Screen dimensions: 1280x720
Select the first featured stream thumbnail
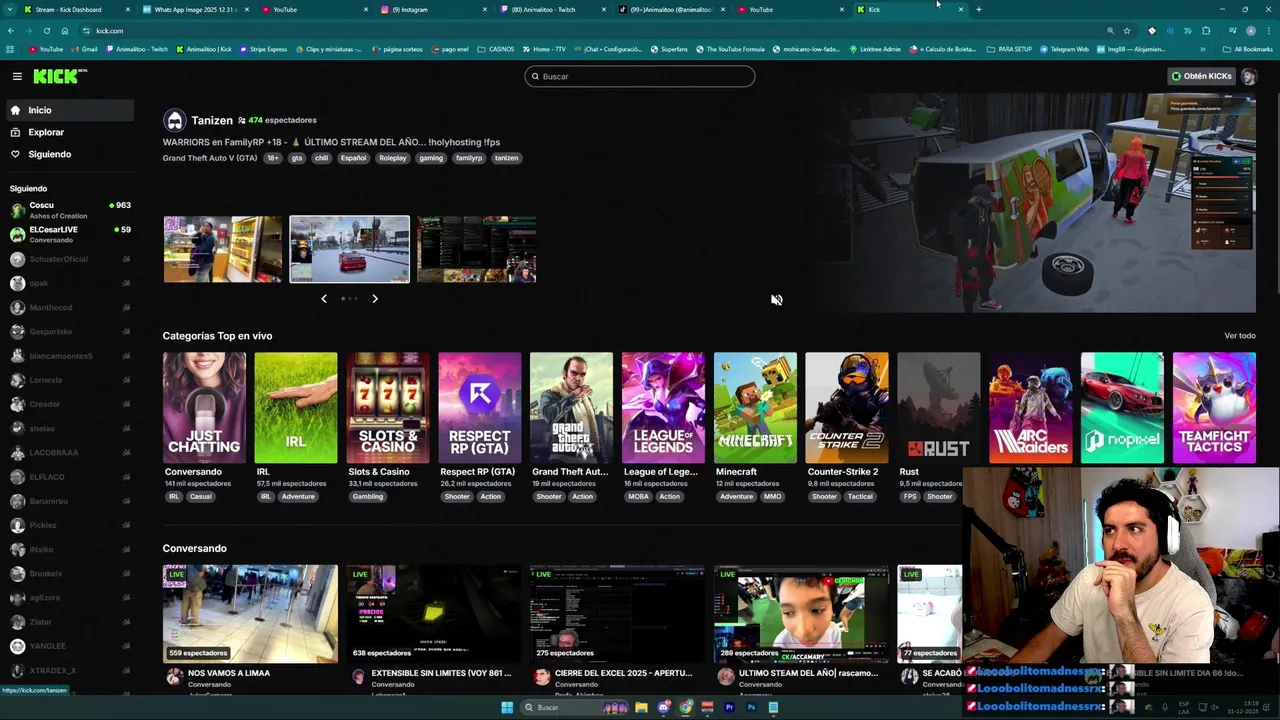point(223,249)
